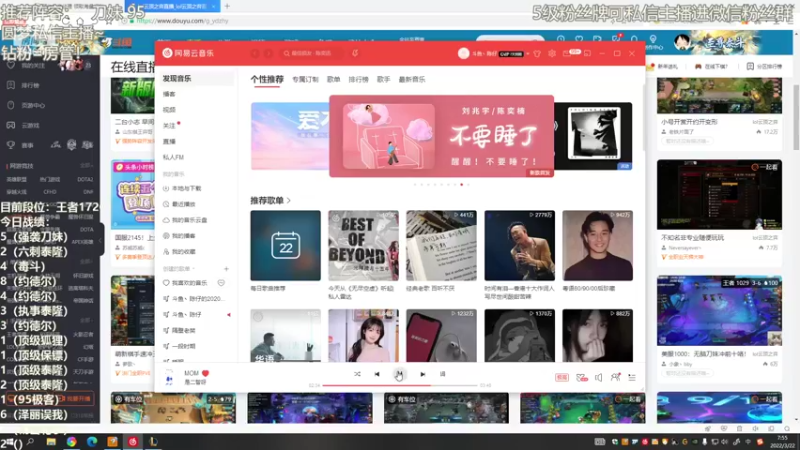Image resolution: width=800 pixels, height=450 pixels.
Task: Toggle play/pause button
Action: point(399,374)
